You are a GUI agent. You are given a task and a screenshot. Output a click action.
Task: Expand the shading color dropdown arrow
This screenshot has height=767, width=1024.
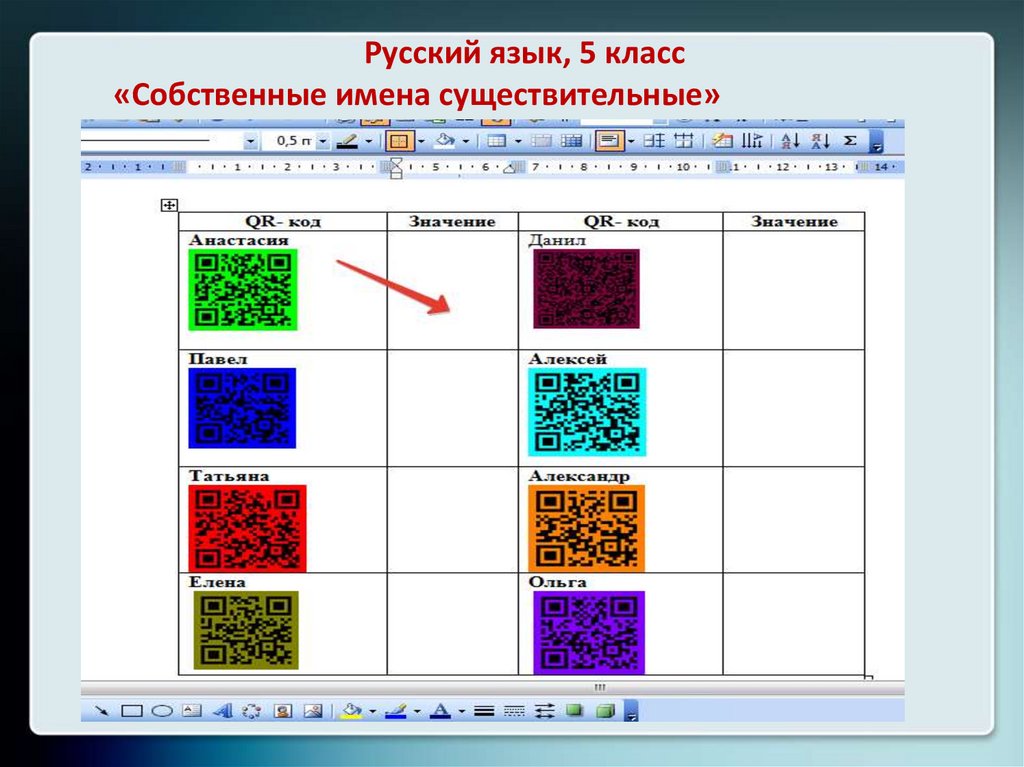pyautogui.click(x=466, y=141)
